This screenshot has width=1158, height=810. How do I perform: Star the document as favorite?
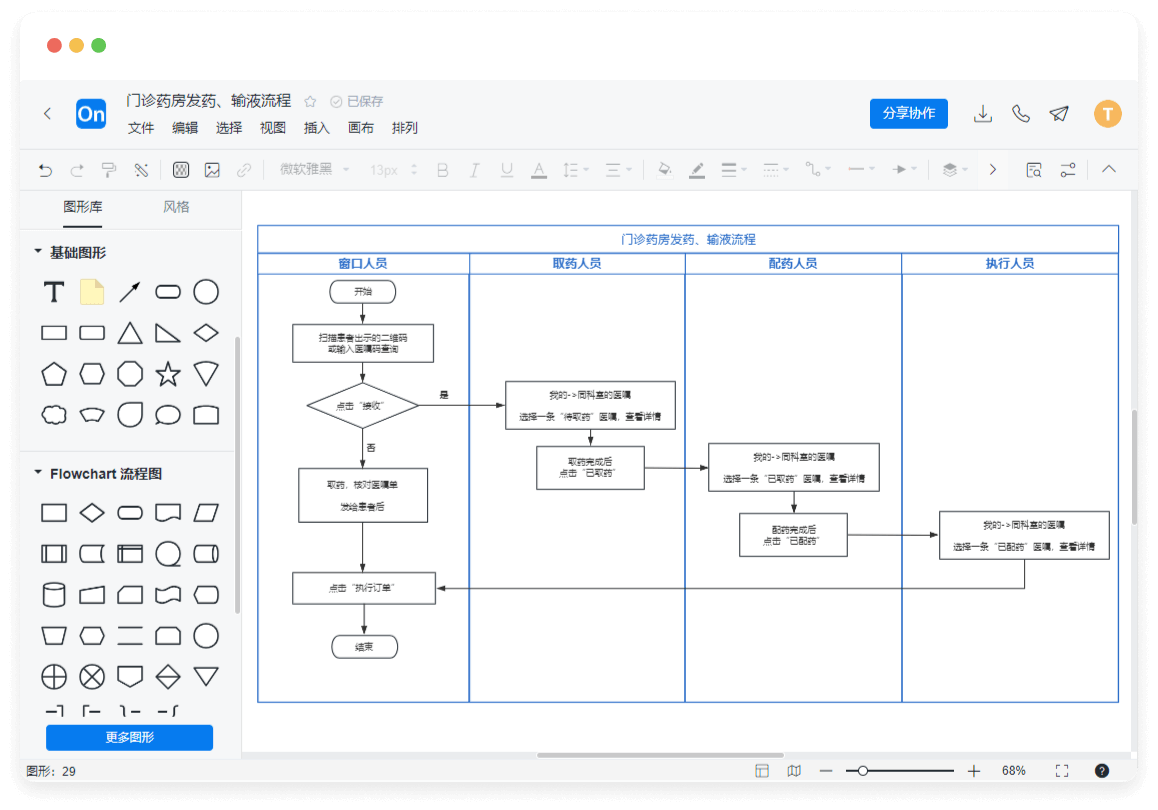[x=310, y=102]
